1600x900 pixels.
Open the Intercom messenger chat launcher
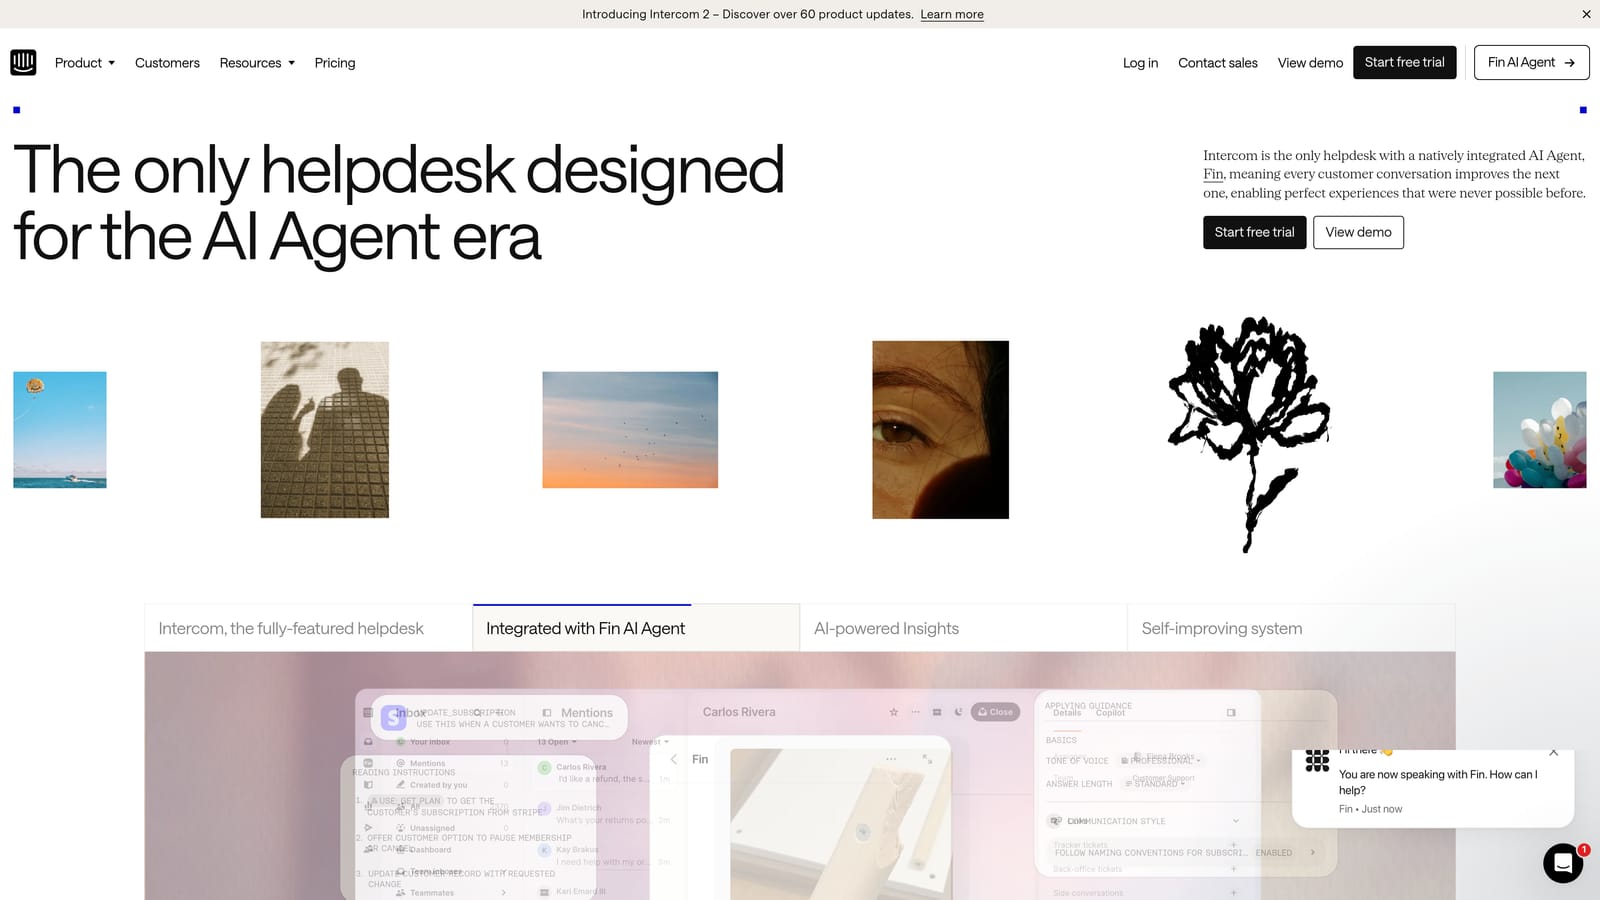[1563, 863]
